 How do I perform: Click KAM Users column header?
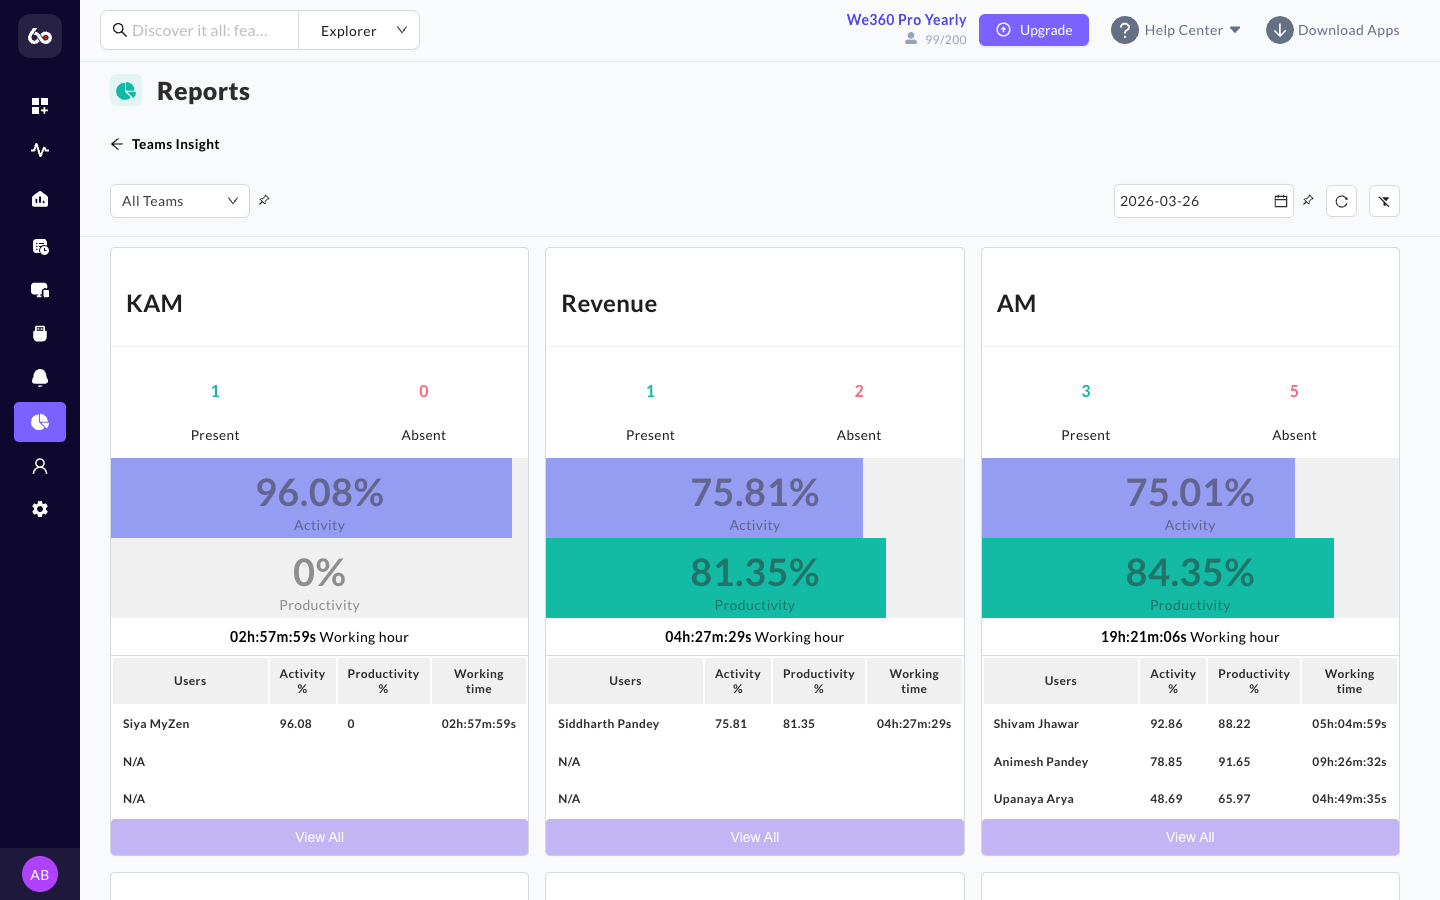click(x=190, y=681)
